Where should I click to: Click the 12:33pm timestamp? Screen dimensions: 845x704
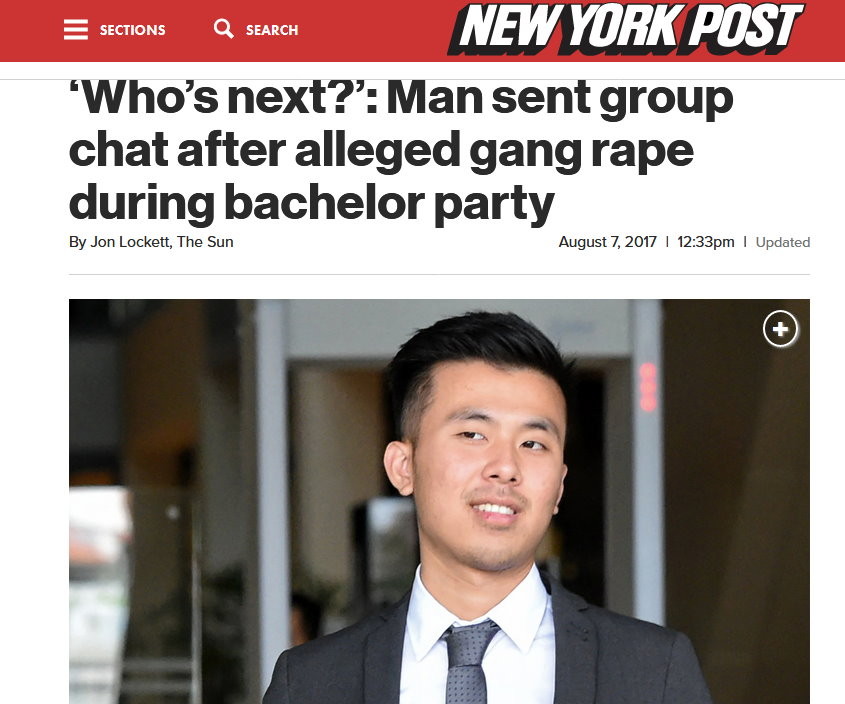[705, 242]
